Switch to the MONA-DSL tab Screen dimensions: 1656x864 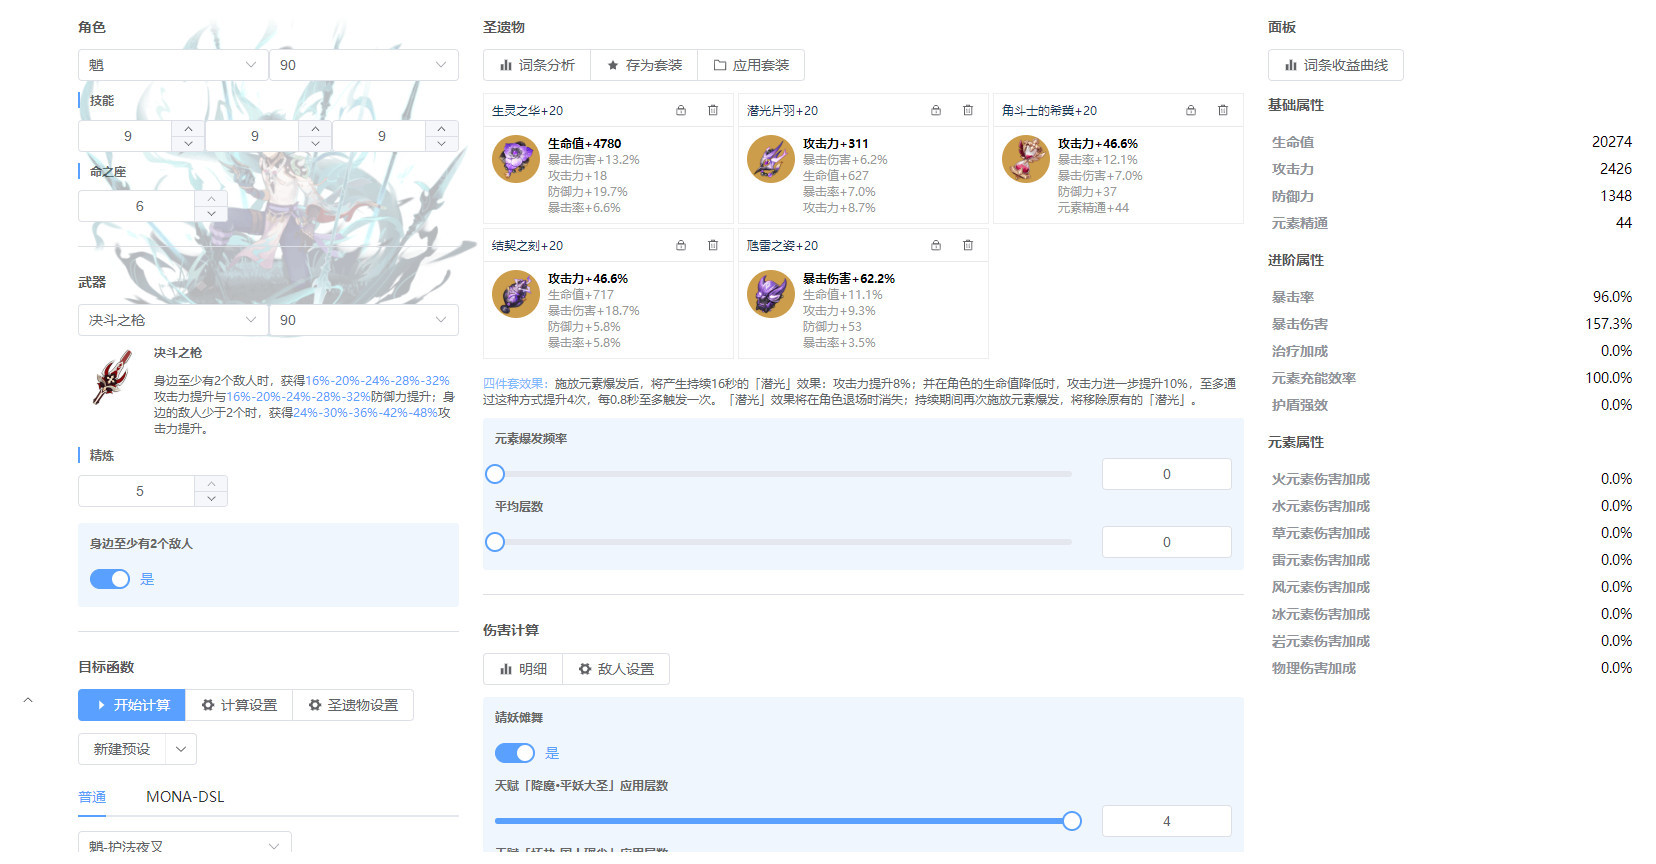pos(185,797)
